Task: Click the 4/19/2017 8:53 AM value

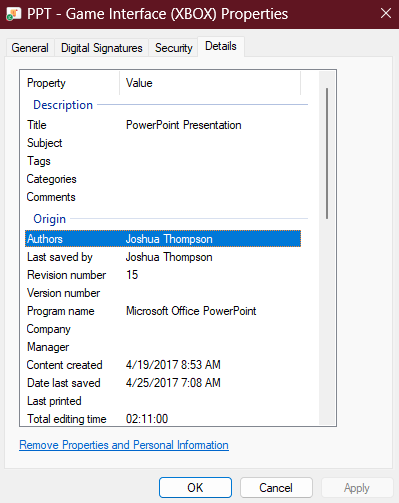Action: pos(173,365)
